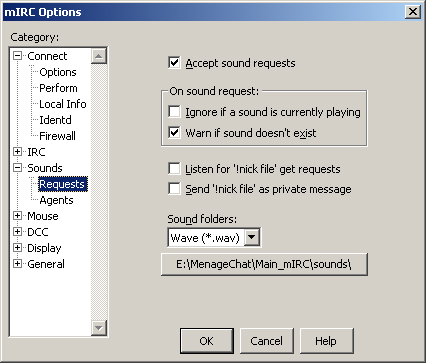
Task: Collapse the Sounds tree node
Action: click(18, 168)
